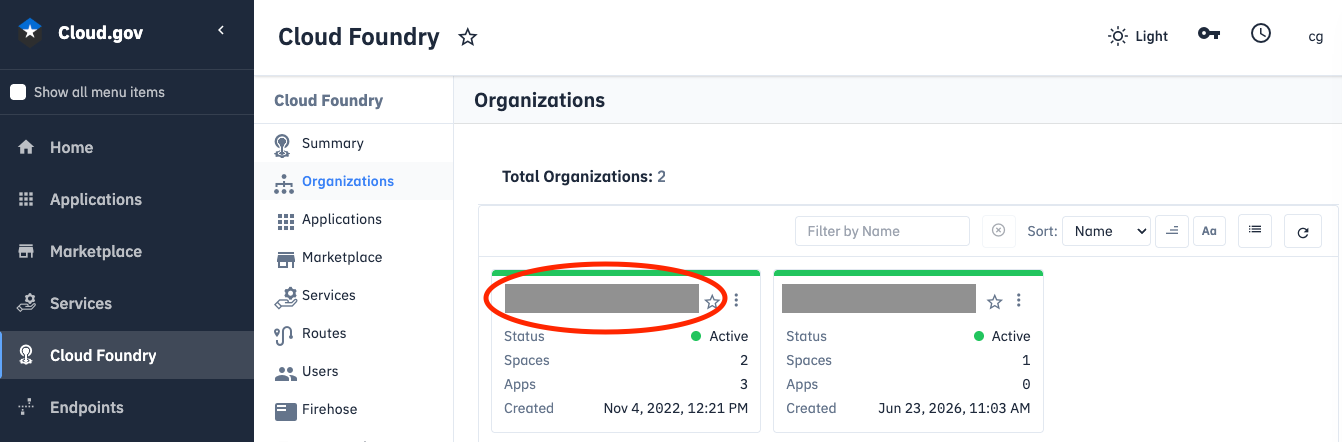Screen dimensions: 1342x442
Task: Click the Total Organizations: 2 text
Action: click(584, 177)
